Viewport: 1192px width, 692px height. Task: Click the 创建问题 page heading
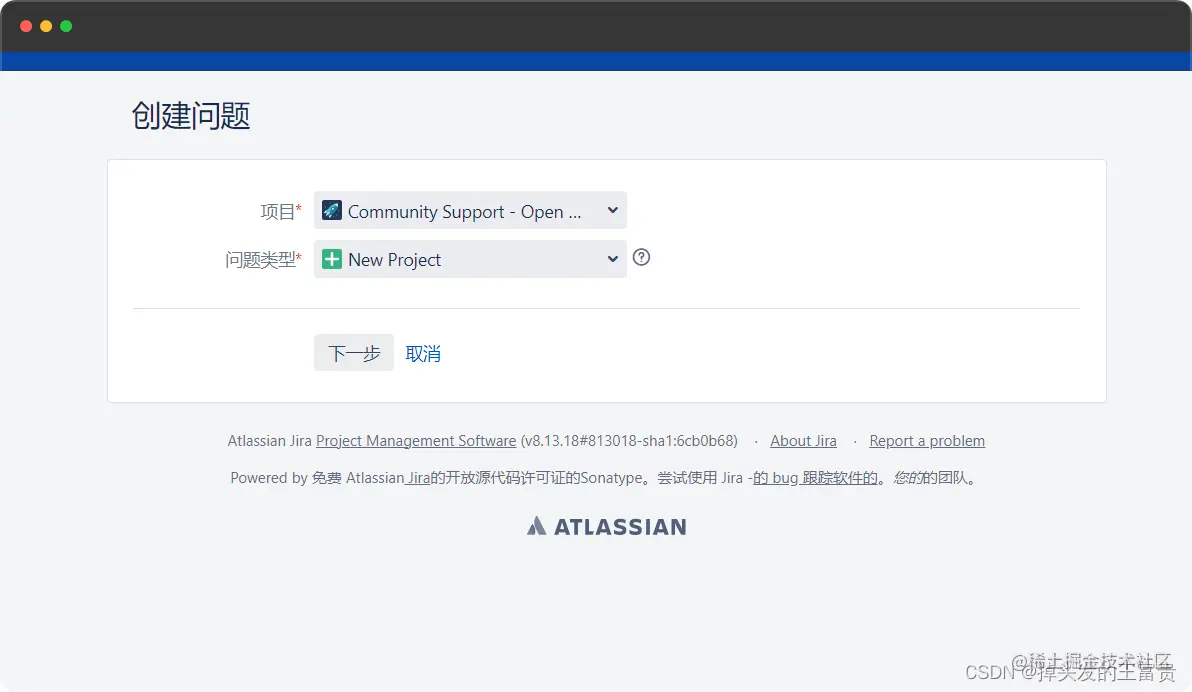pos(191,116)
